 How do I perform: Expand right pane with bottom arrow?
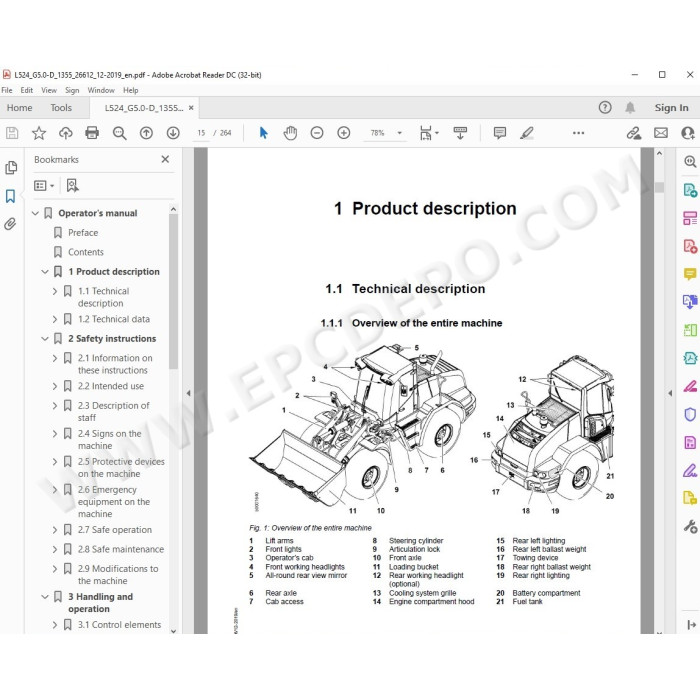692,625
